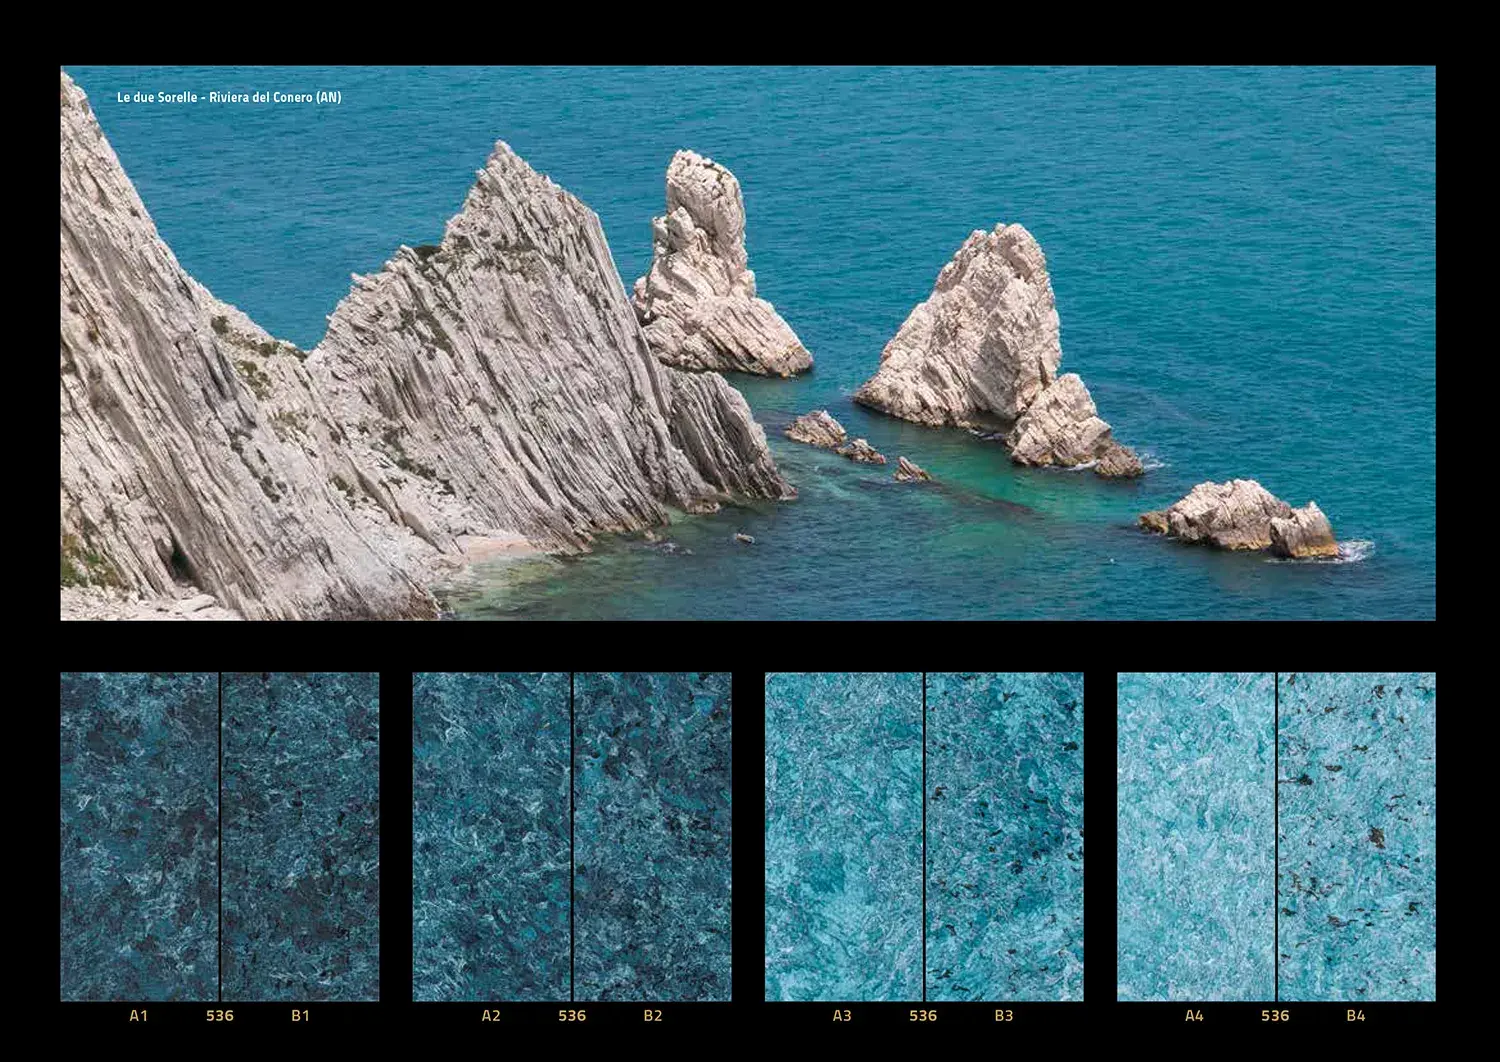Select the A2 label below the swatch
This screenshot has width=1500, height=1062.
[491, 1016]
